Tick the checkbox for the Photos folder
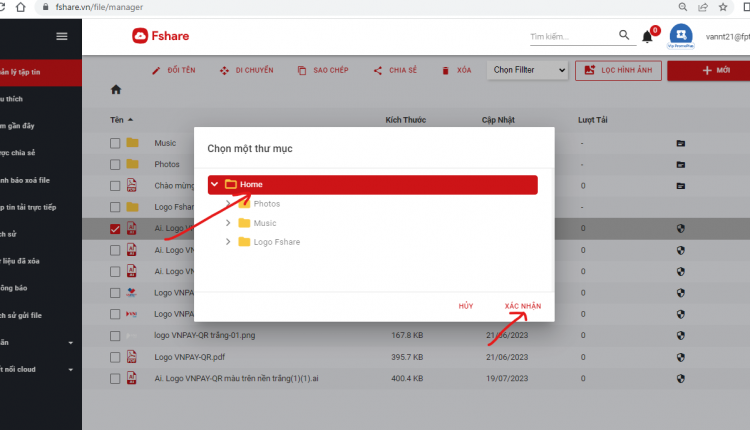The image size is (750, 430). pyautogui.click(x=115, y=165)
